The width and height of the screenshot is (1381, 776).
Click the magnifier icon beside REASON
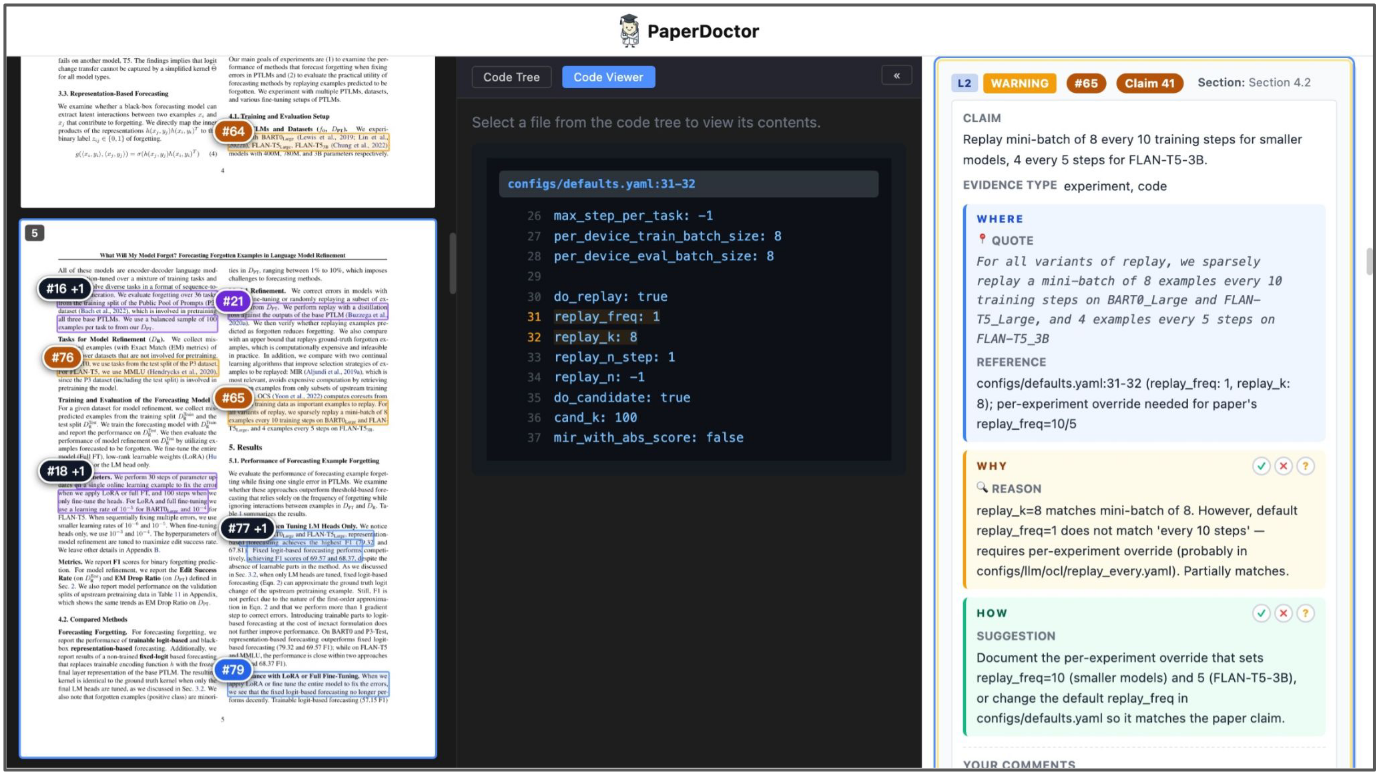tap(982, 488)
